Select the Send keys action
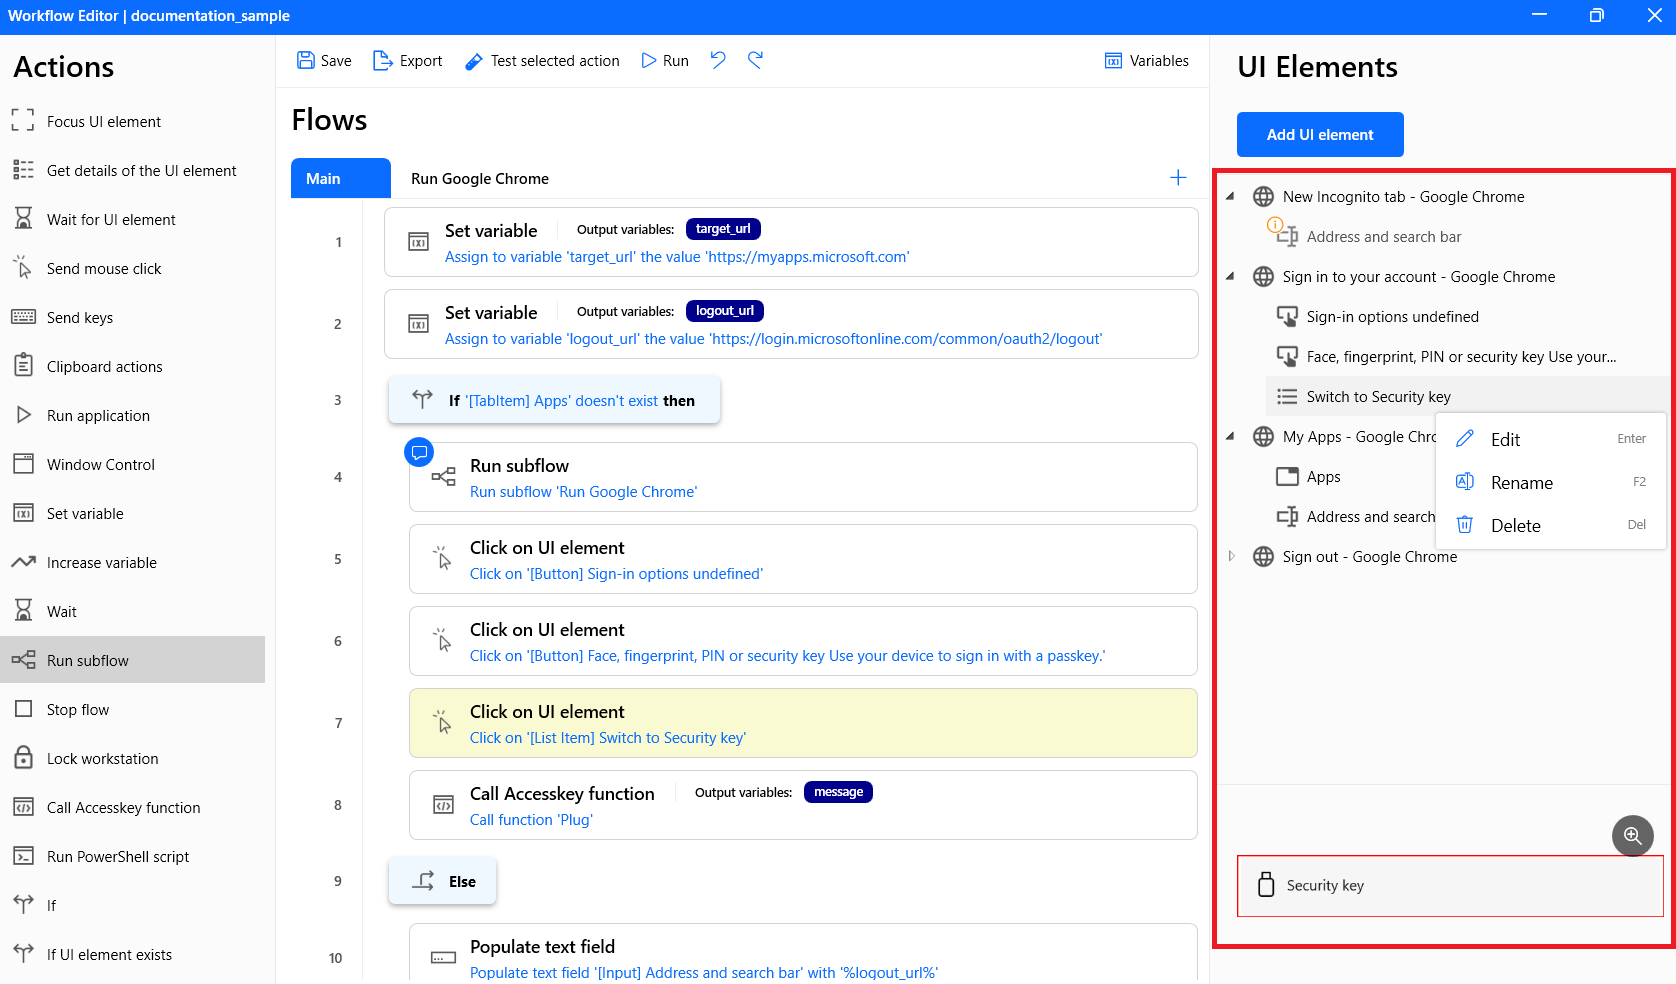The height and width of the screenshot is (984, 1676). 132,318
